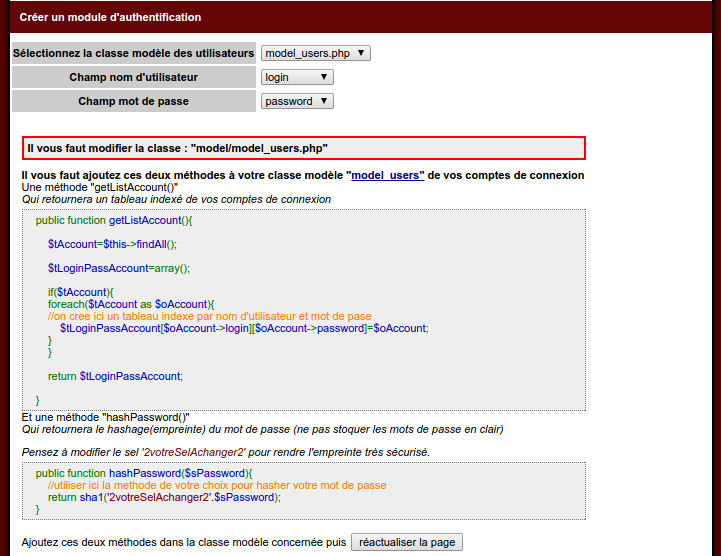Click code line '$tLoginPassAccount=array();'
721x556 pixels.
click(x=119, y=268)
